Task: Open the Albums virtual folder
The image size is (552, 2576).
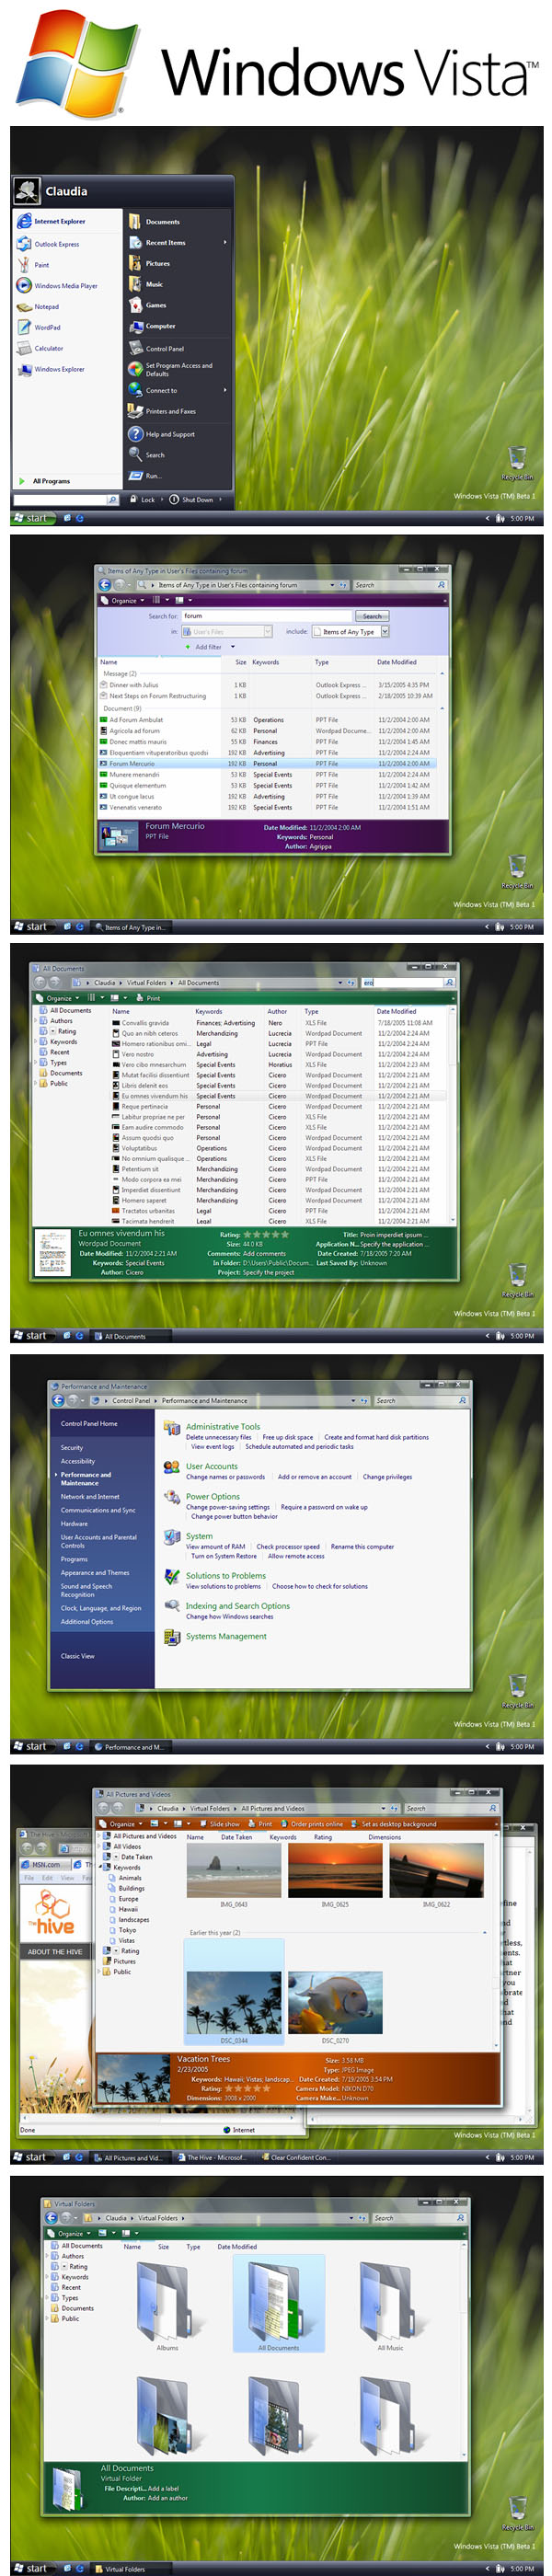Action: coord(167,2302)
